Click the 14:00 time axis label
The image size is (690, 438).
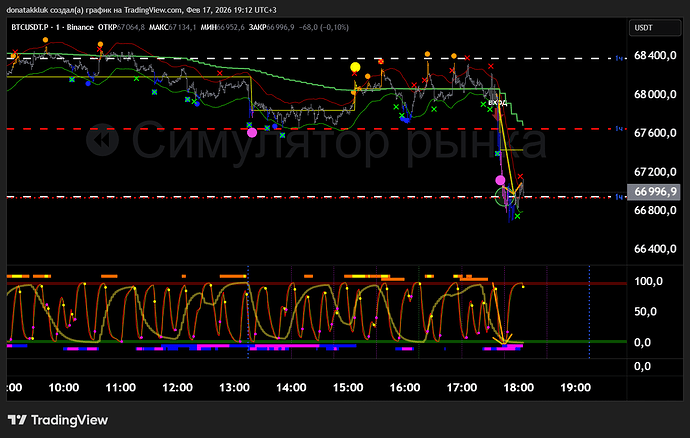pos(291,386)
